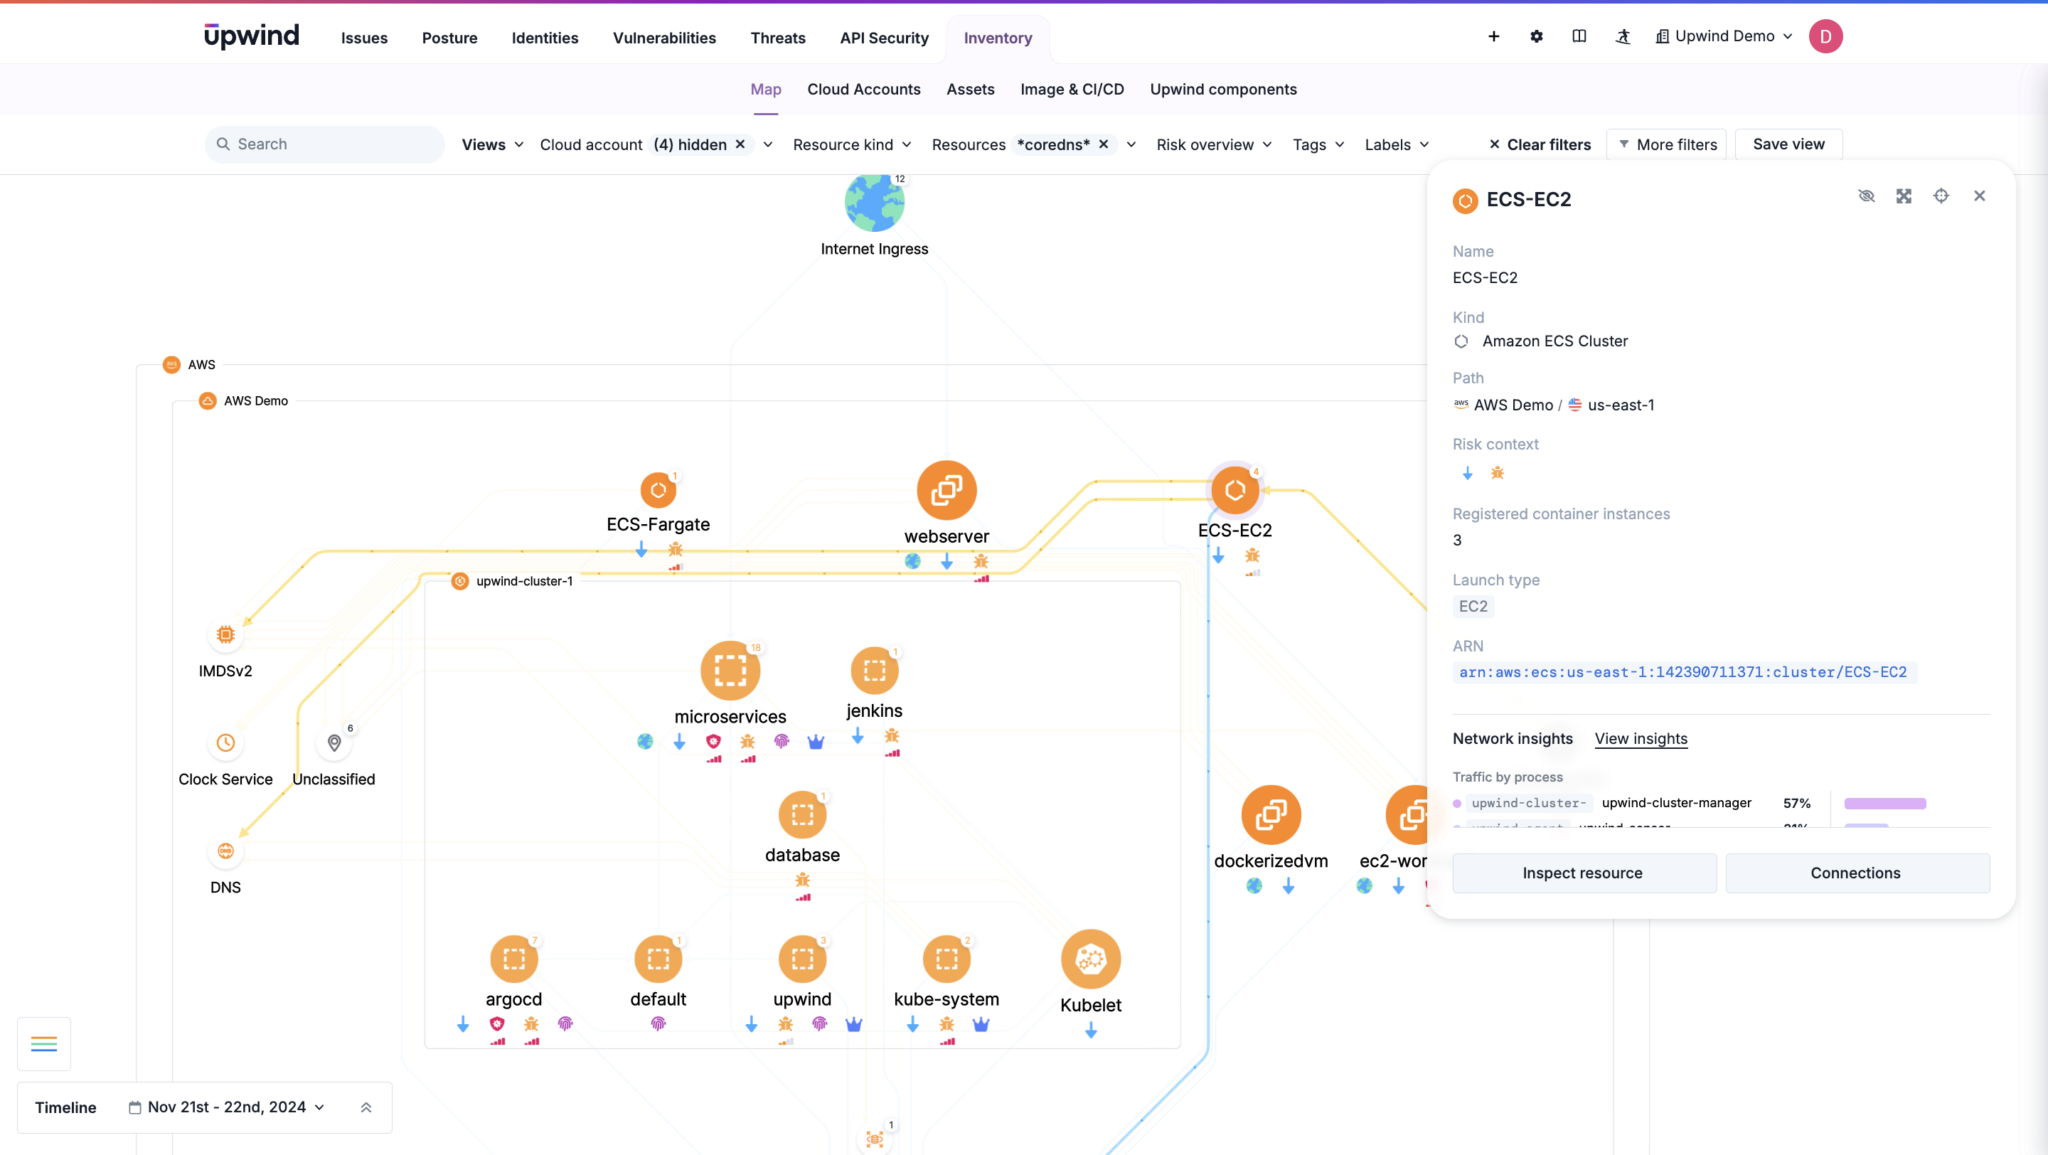Viewport: 2048px width, 1155px height.
Task: Click the Inspect resource button
Action: coord(1583,872)
